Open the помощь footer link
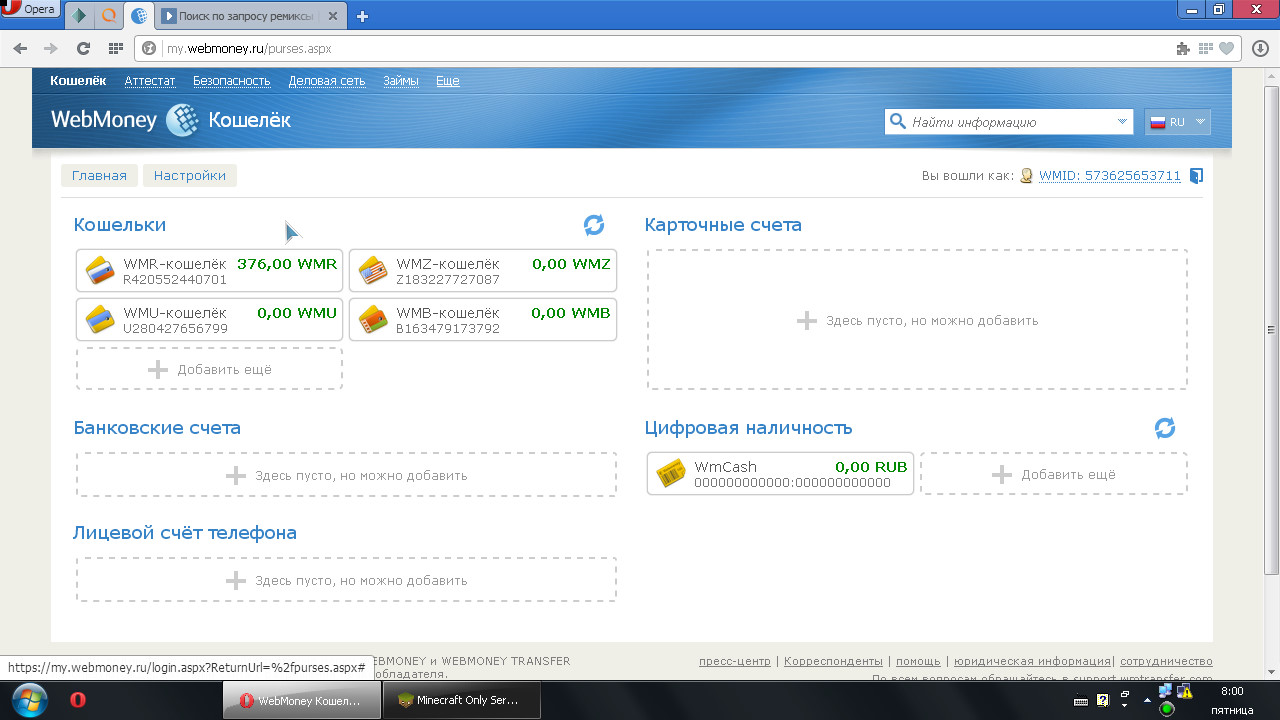The height and width of the screenshot is (720, 1280). pos(918,661)
